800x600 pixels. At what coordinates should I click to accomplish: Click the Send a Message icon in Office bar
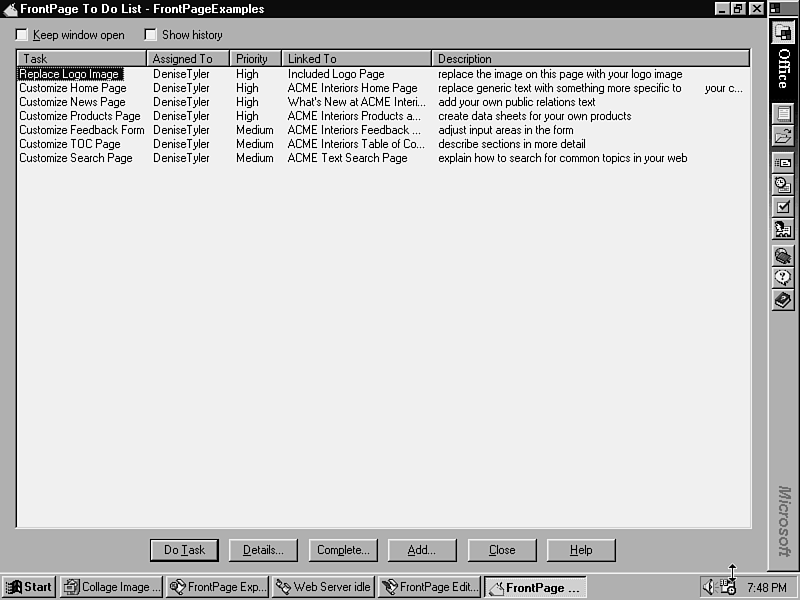[x=783, y=163]
